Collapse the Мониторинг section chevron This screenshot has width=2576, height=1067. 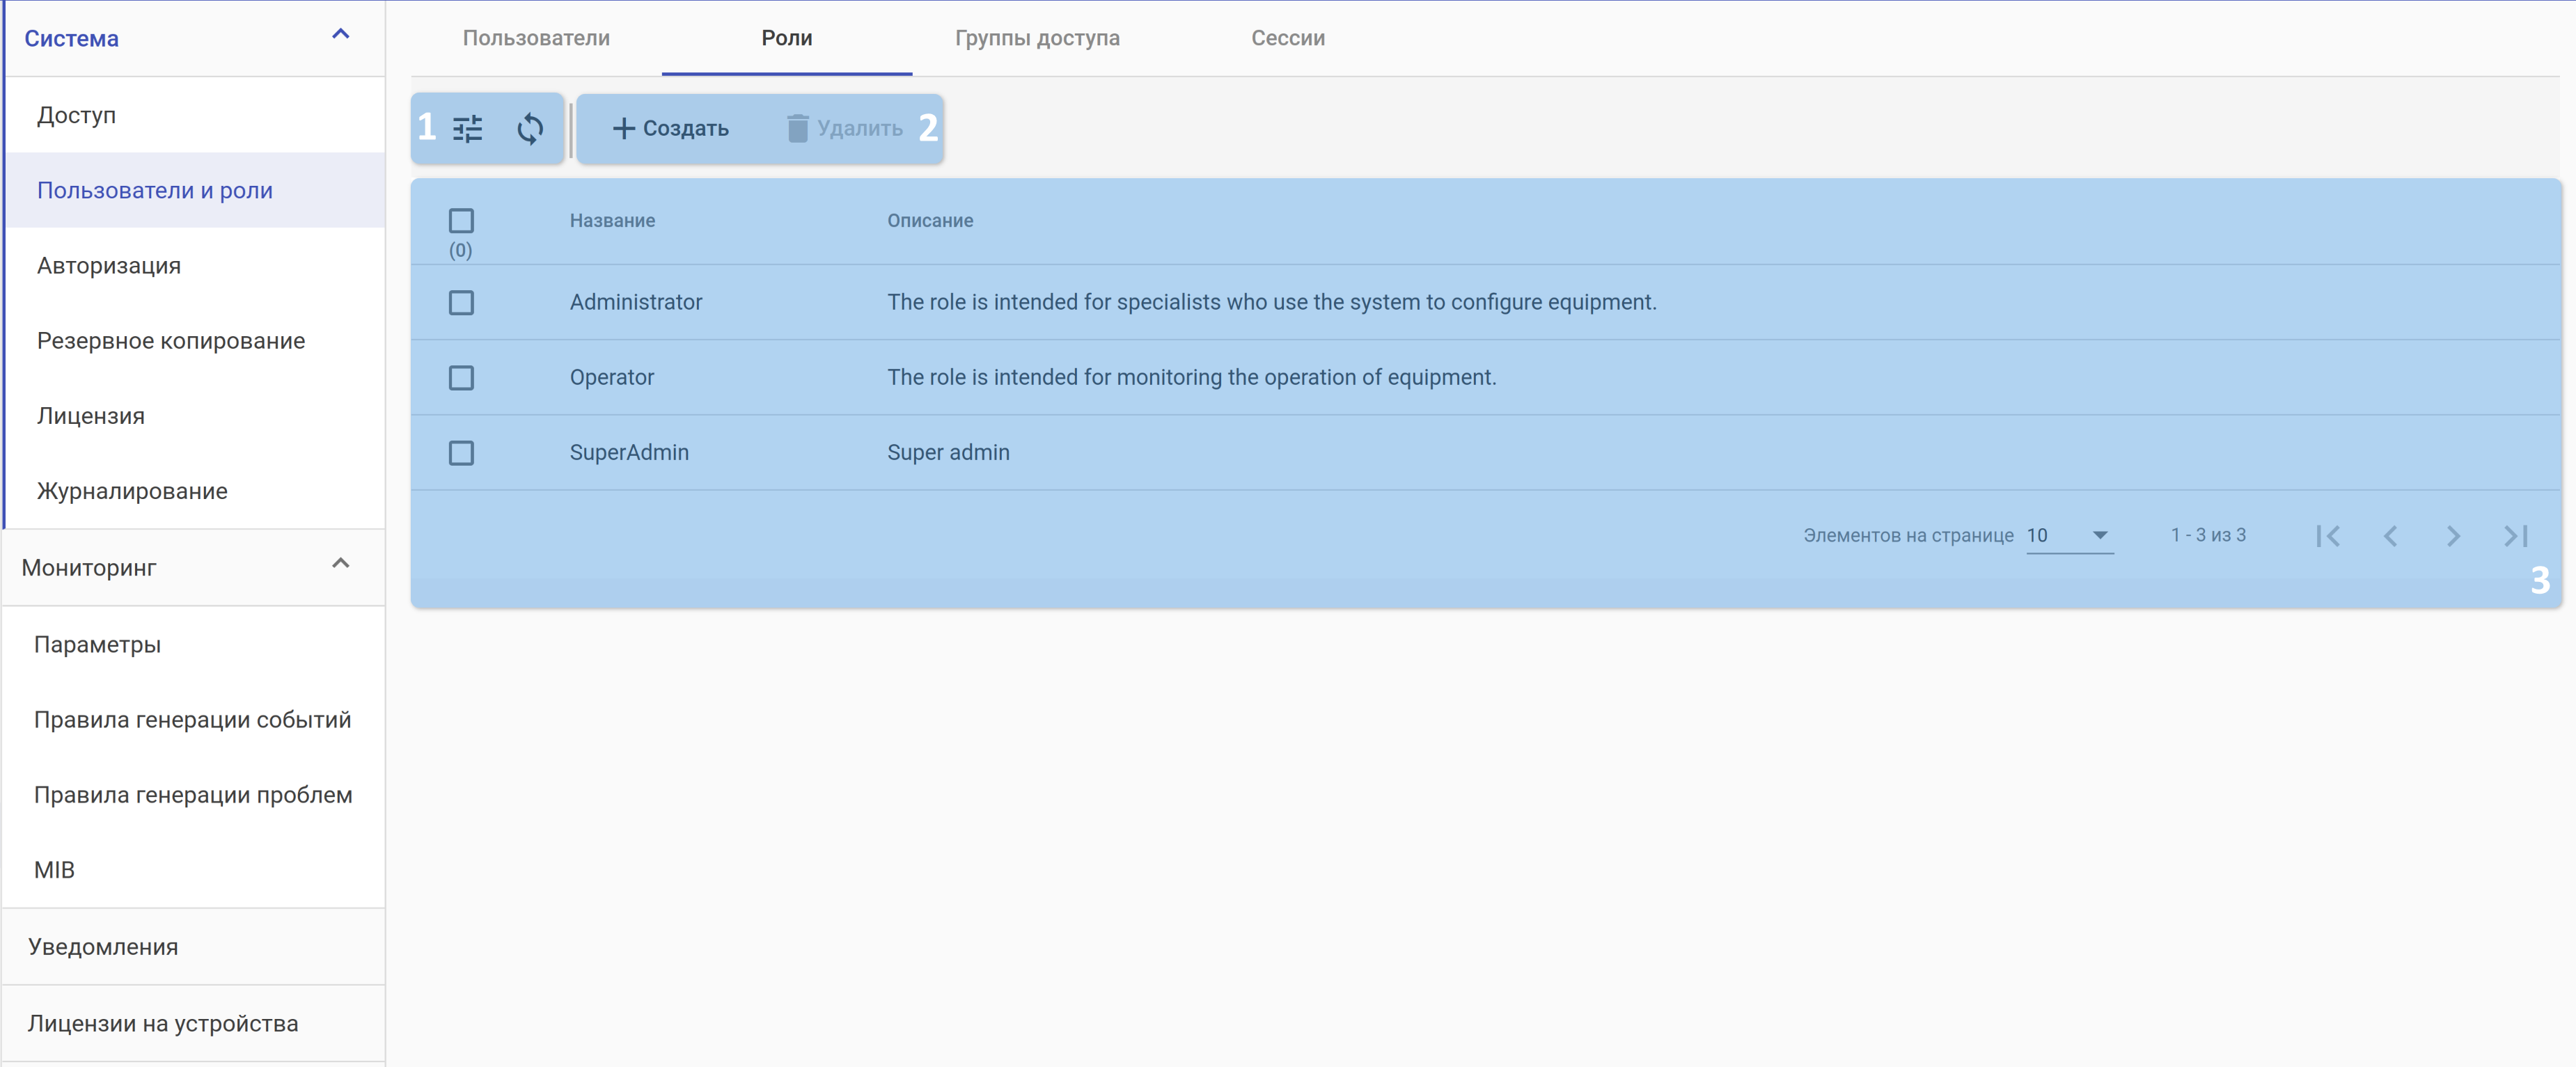point(340,564)
